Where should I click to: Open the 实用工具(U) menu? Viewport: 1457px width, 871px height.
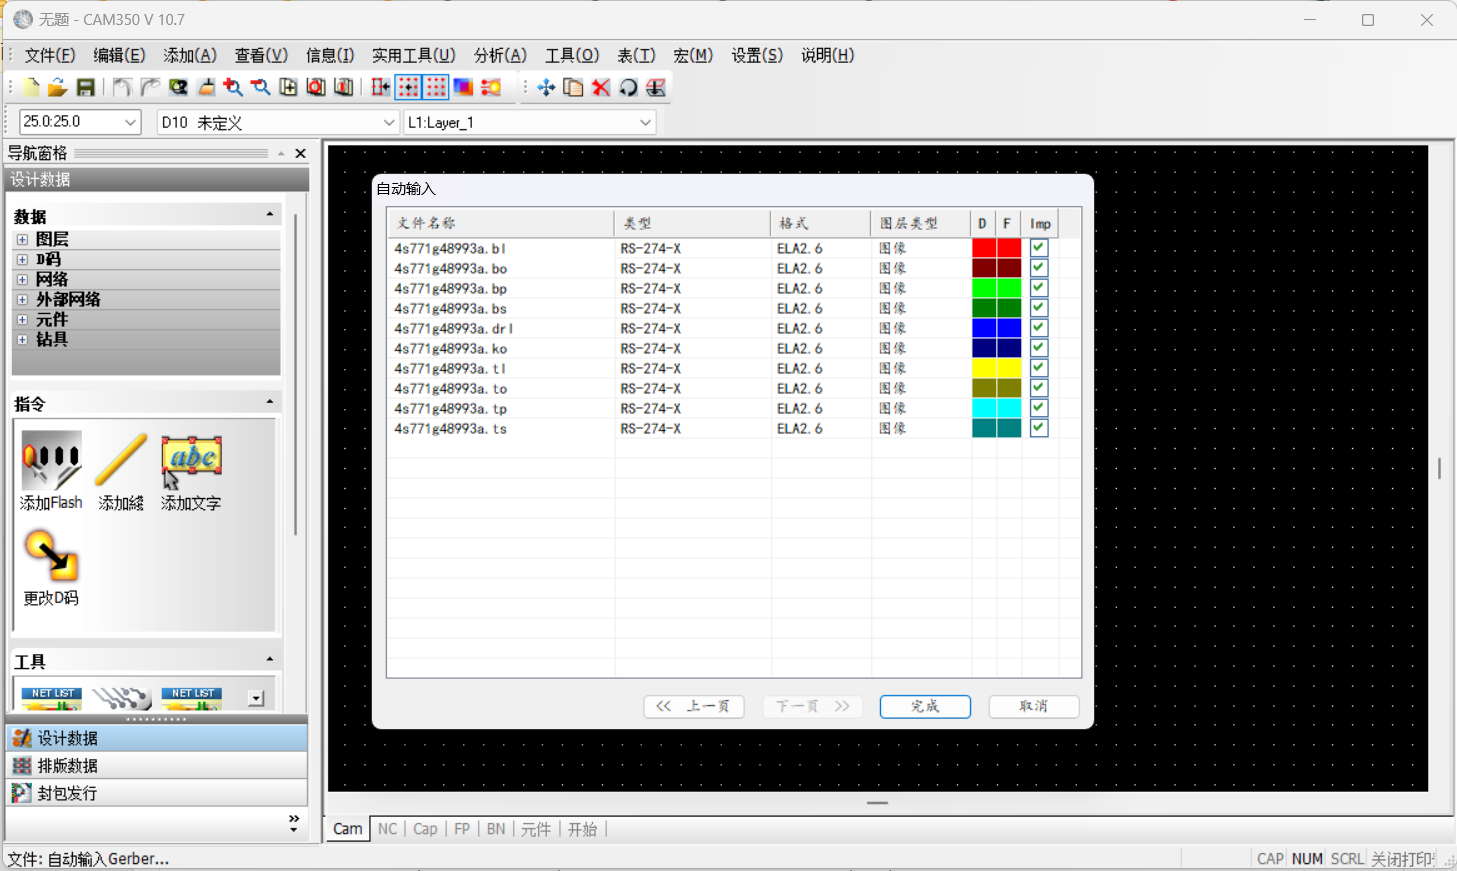click(x=413, y=56)
